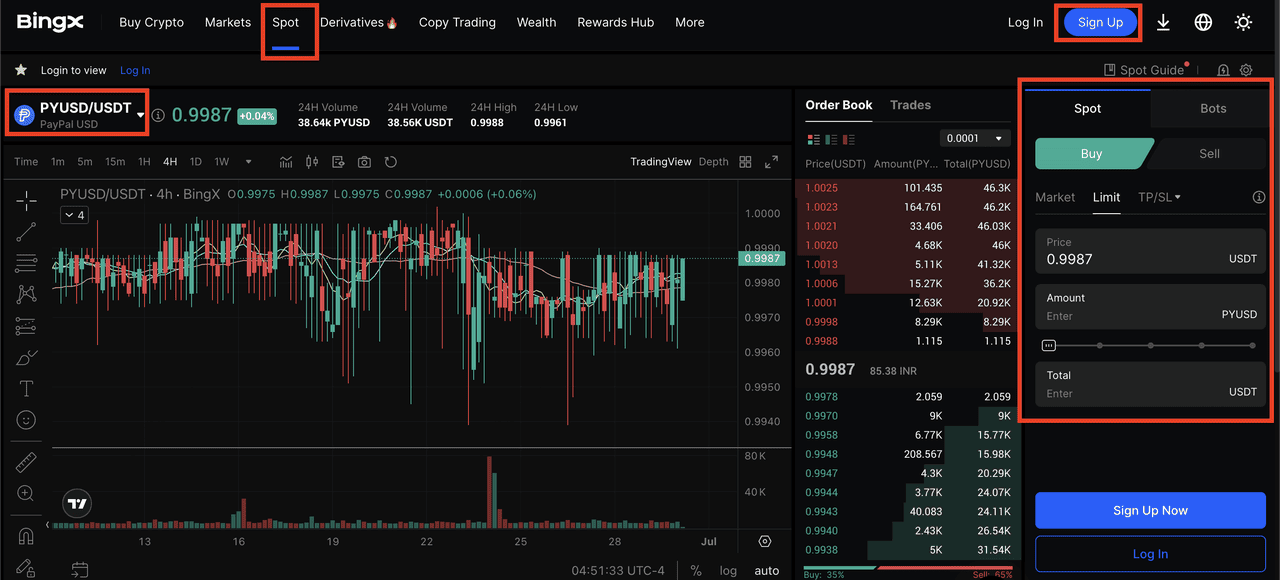Expand chart to fullscreen
Image resolution: width=1280 pixels, height=580 pixels.
click(x=771, y=162)
